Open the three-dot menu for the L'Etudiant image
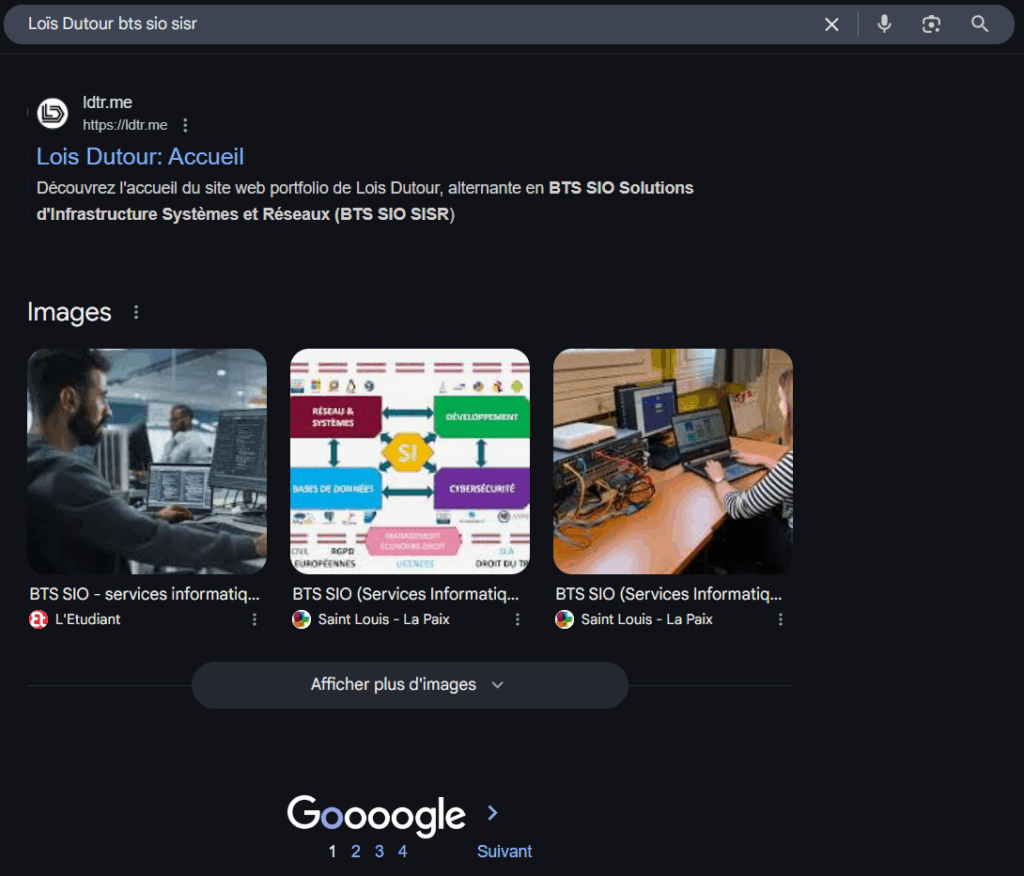This screenshot has width=1024, height=876. 255,619
